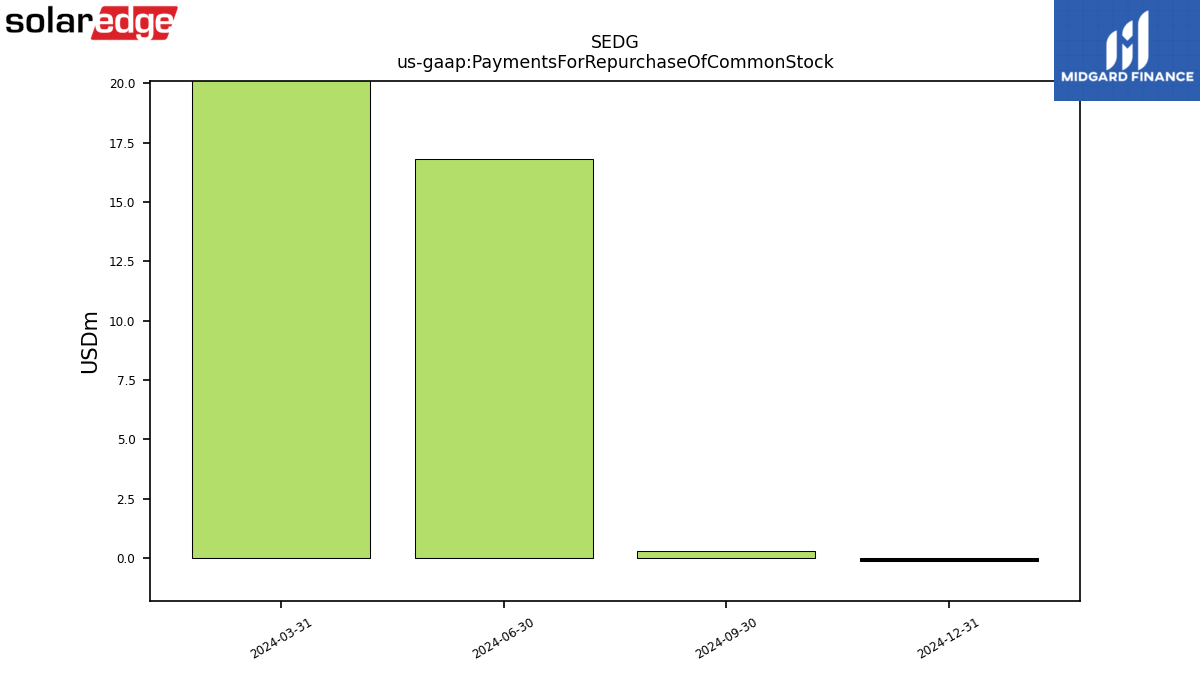Click the 2.5 y-axis tick label

point(126,499)
